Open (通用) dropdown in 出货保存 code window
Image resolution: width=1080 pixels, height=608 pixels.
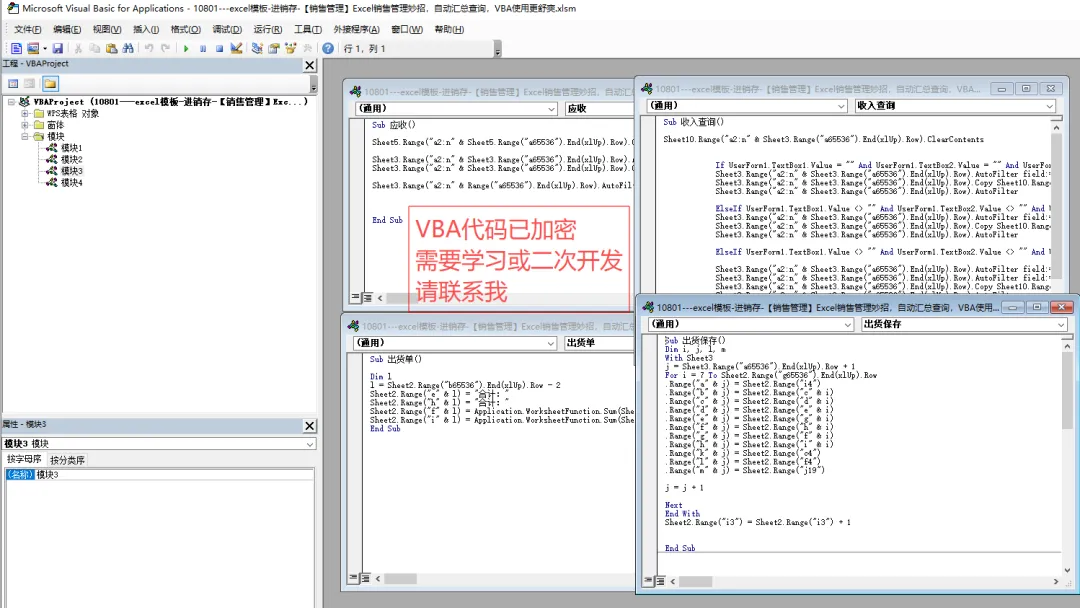(x=847, y=324)
